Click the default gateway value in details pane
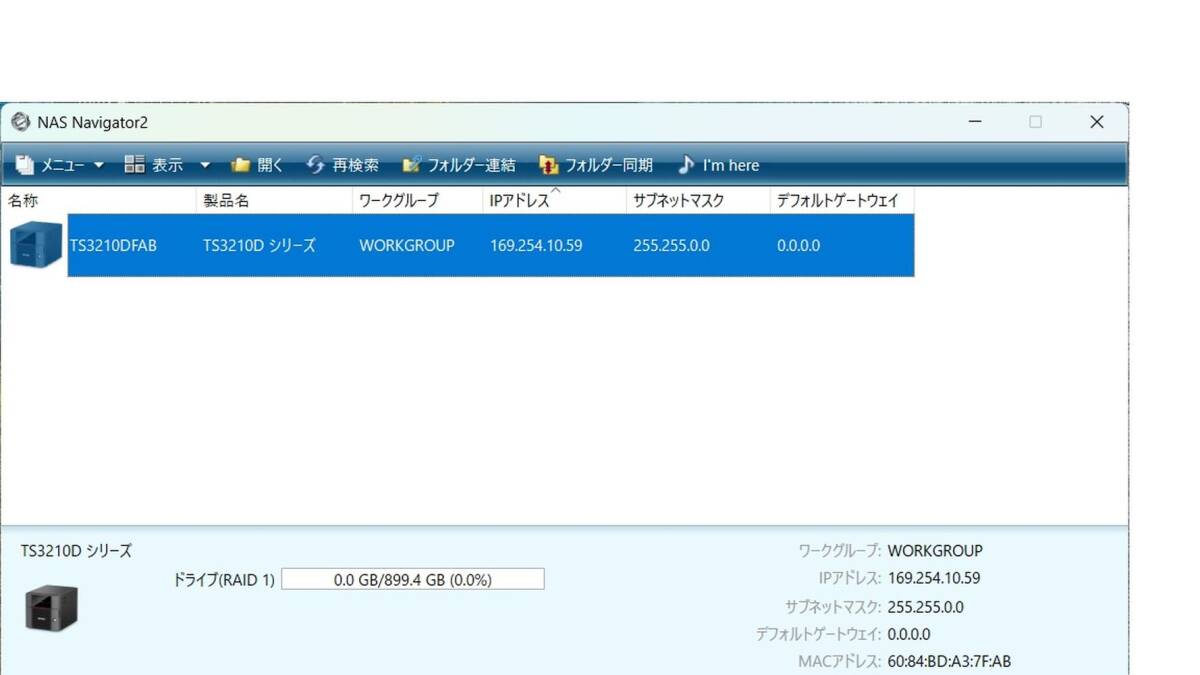 point(909,634)
